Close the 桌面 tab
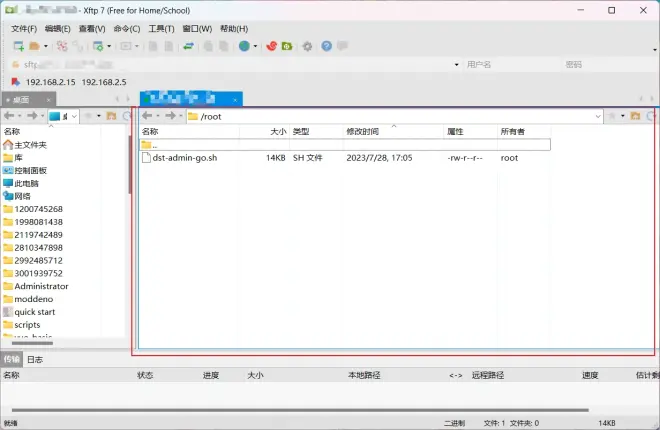Image resolution: width=660 pixels, height=430 pixels. 48,100
